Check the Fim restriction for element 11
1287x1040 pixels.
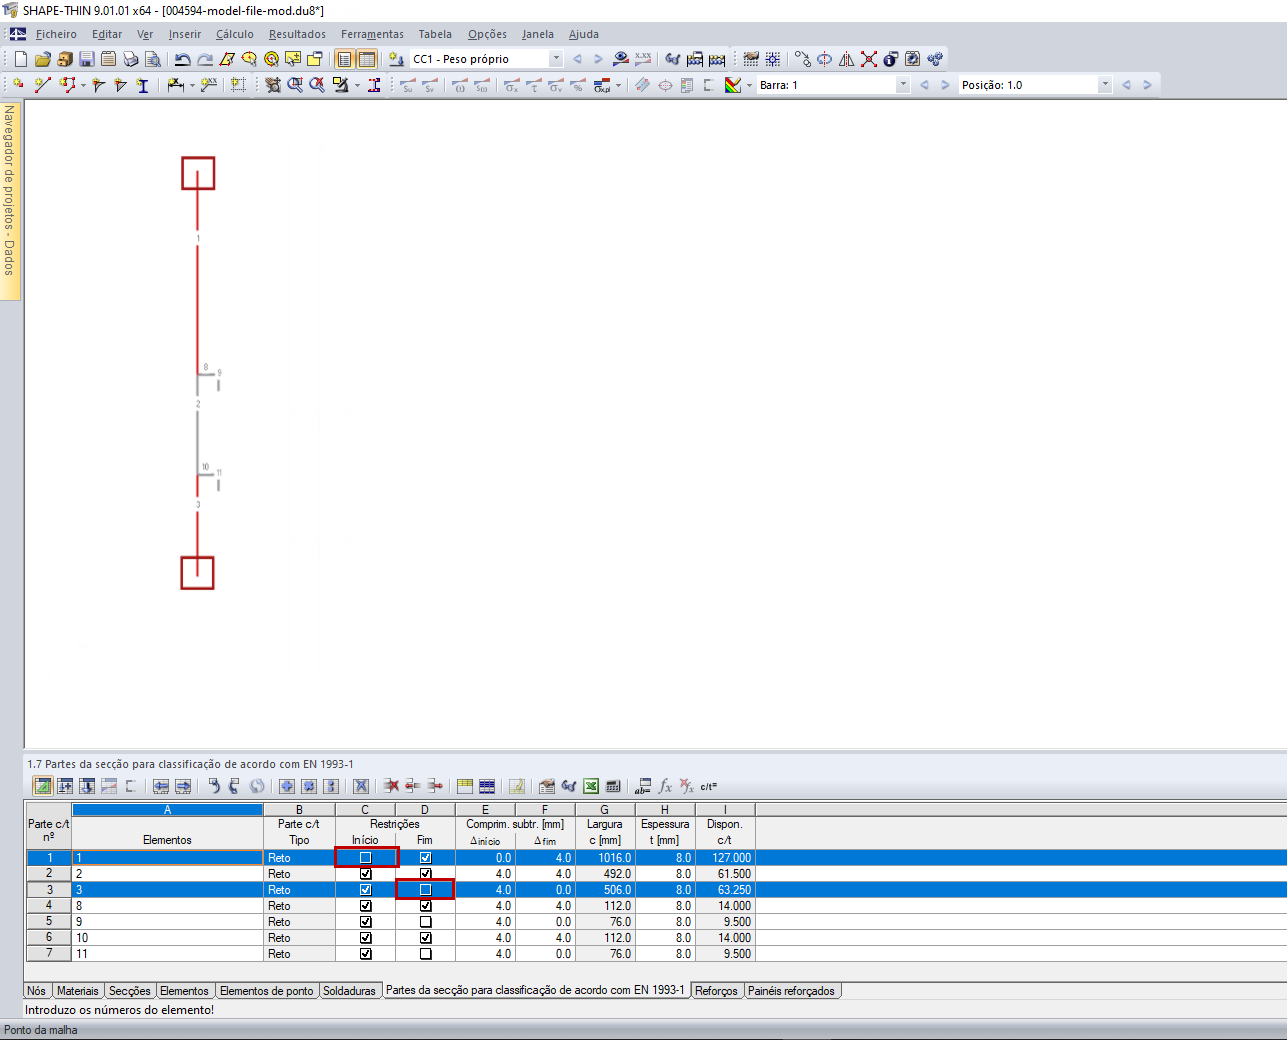[425, 954]
